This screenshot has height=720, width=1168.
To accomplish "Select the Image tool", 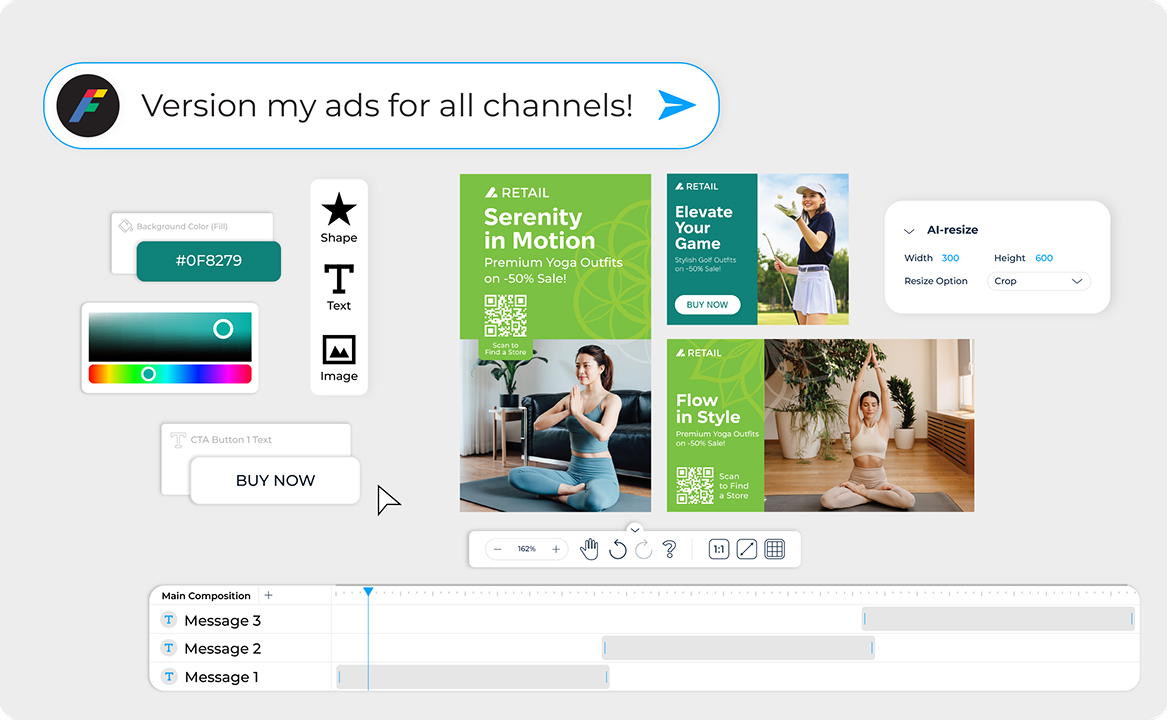I will coord(339,358).
